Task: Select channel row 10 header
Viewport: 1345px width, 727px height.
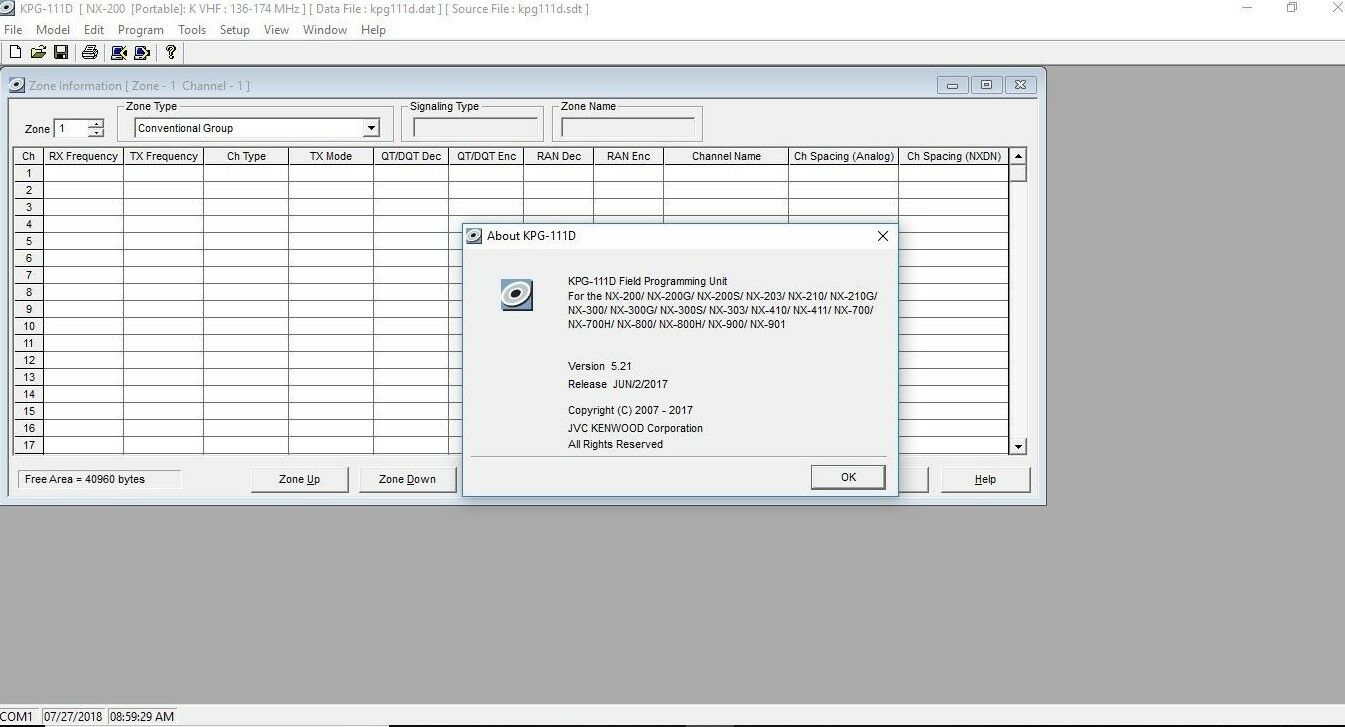Action: point(29,326)
